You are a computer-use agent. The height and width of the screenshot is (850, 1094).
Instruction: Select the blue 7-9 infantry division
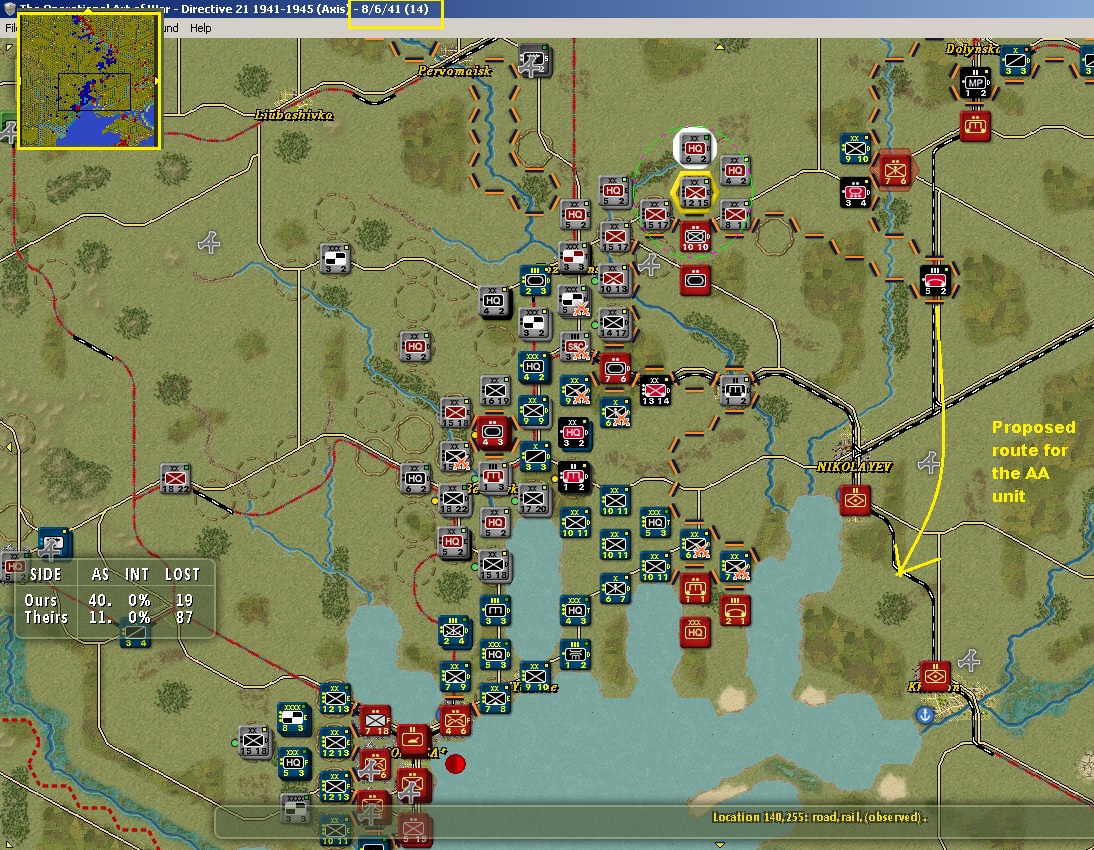455,677
